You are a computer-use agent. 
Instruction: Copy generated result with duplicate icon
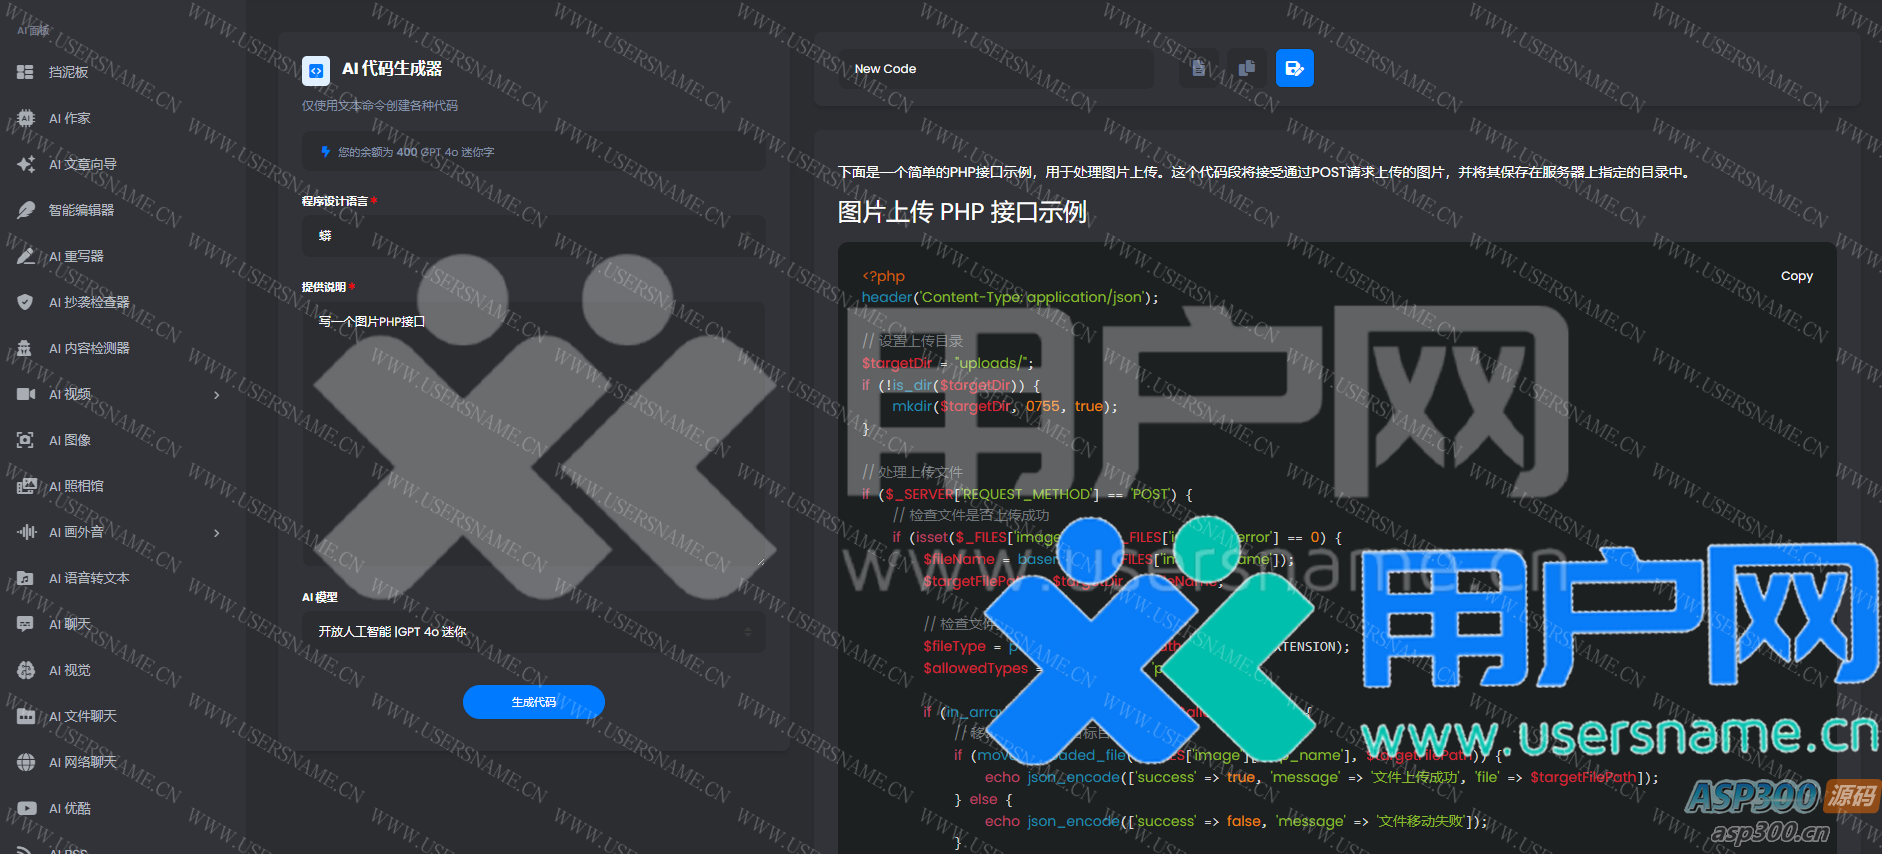(1246, 68)
